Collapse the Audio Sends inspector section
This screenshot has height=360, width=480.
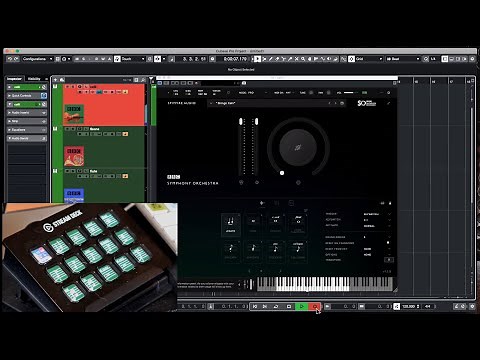[27, 138]
